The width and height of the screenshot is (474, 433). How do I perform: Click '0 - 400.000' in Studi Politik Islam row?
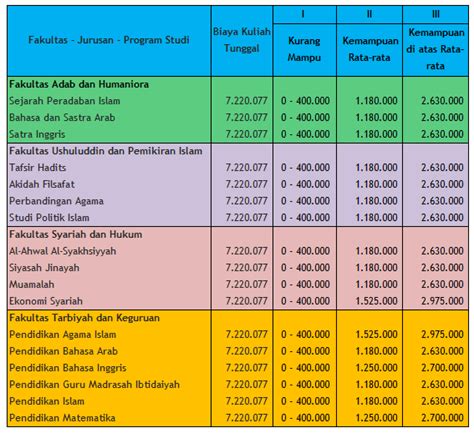305,217
